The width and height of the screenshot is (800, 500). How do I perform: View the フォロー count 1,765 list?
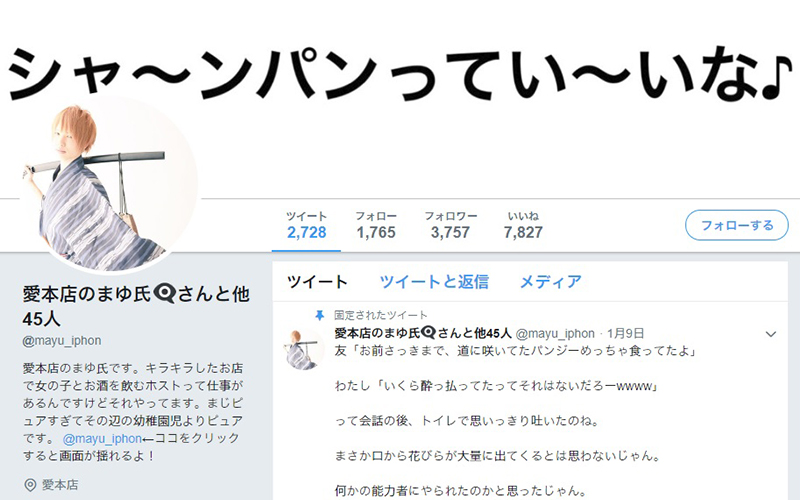coord(376,225)
